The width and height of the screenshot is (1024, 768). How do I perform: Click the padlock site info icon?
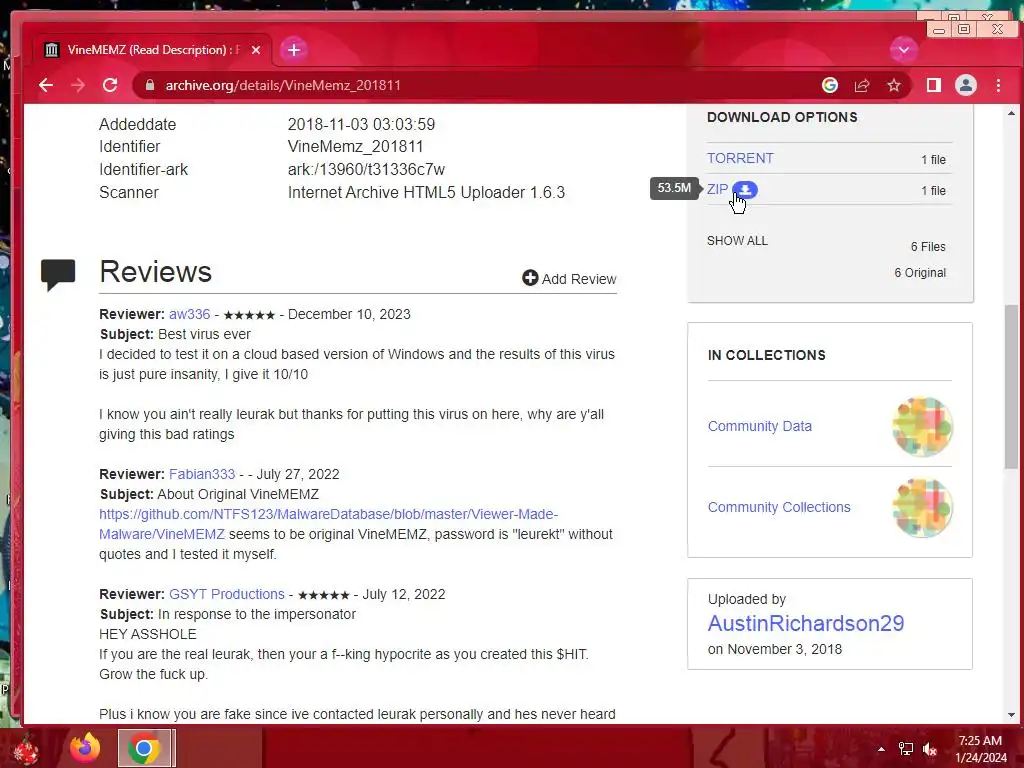(x=150, y=86)
